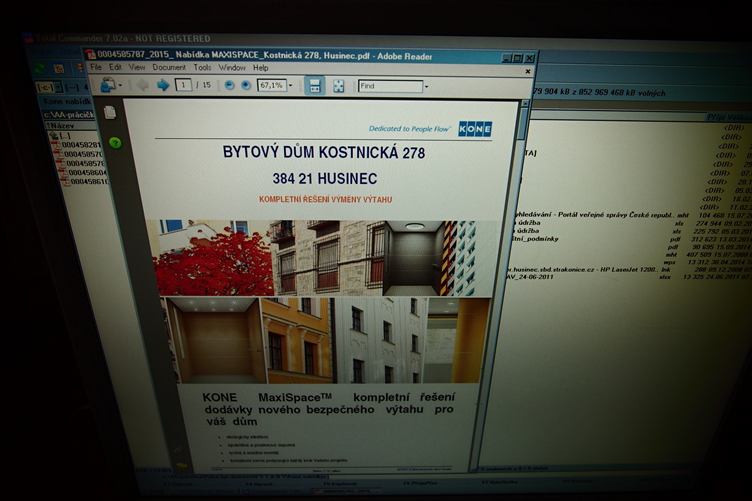Open the File menu in Adobe Reader

click(x=96, y=67)
